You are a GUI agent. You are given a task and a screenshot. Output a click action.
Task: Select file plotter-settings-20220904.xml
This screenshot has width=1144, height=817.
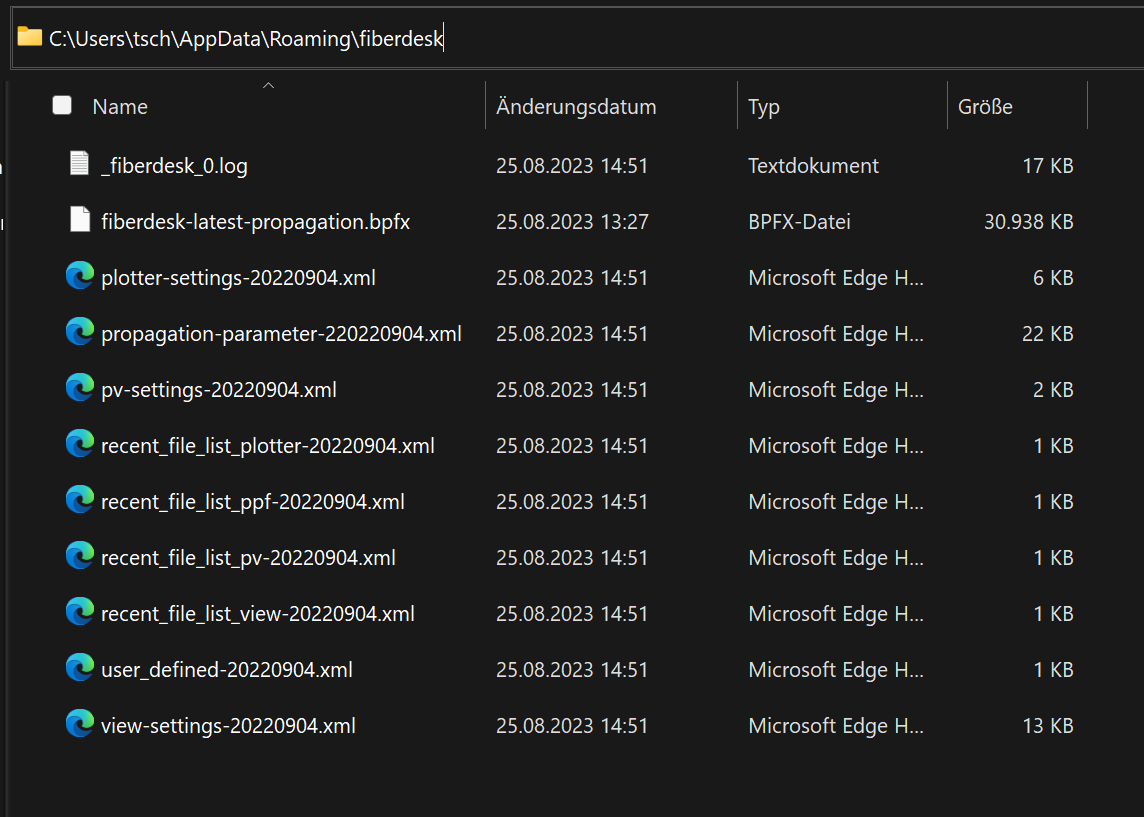(x=239, y=278)
